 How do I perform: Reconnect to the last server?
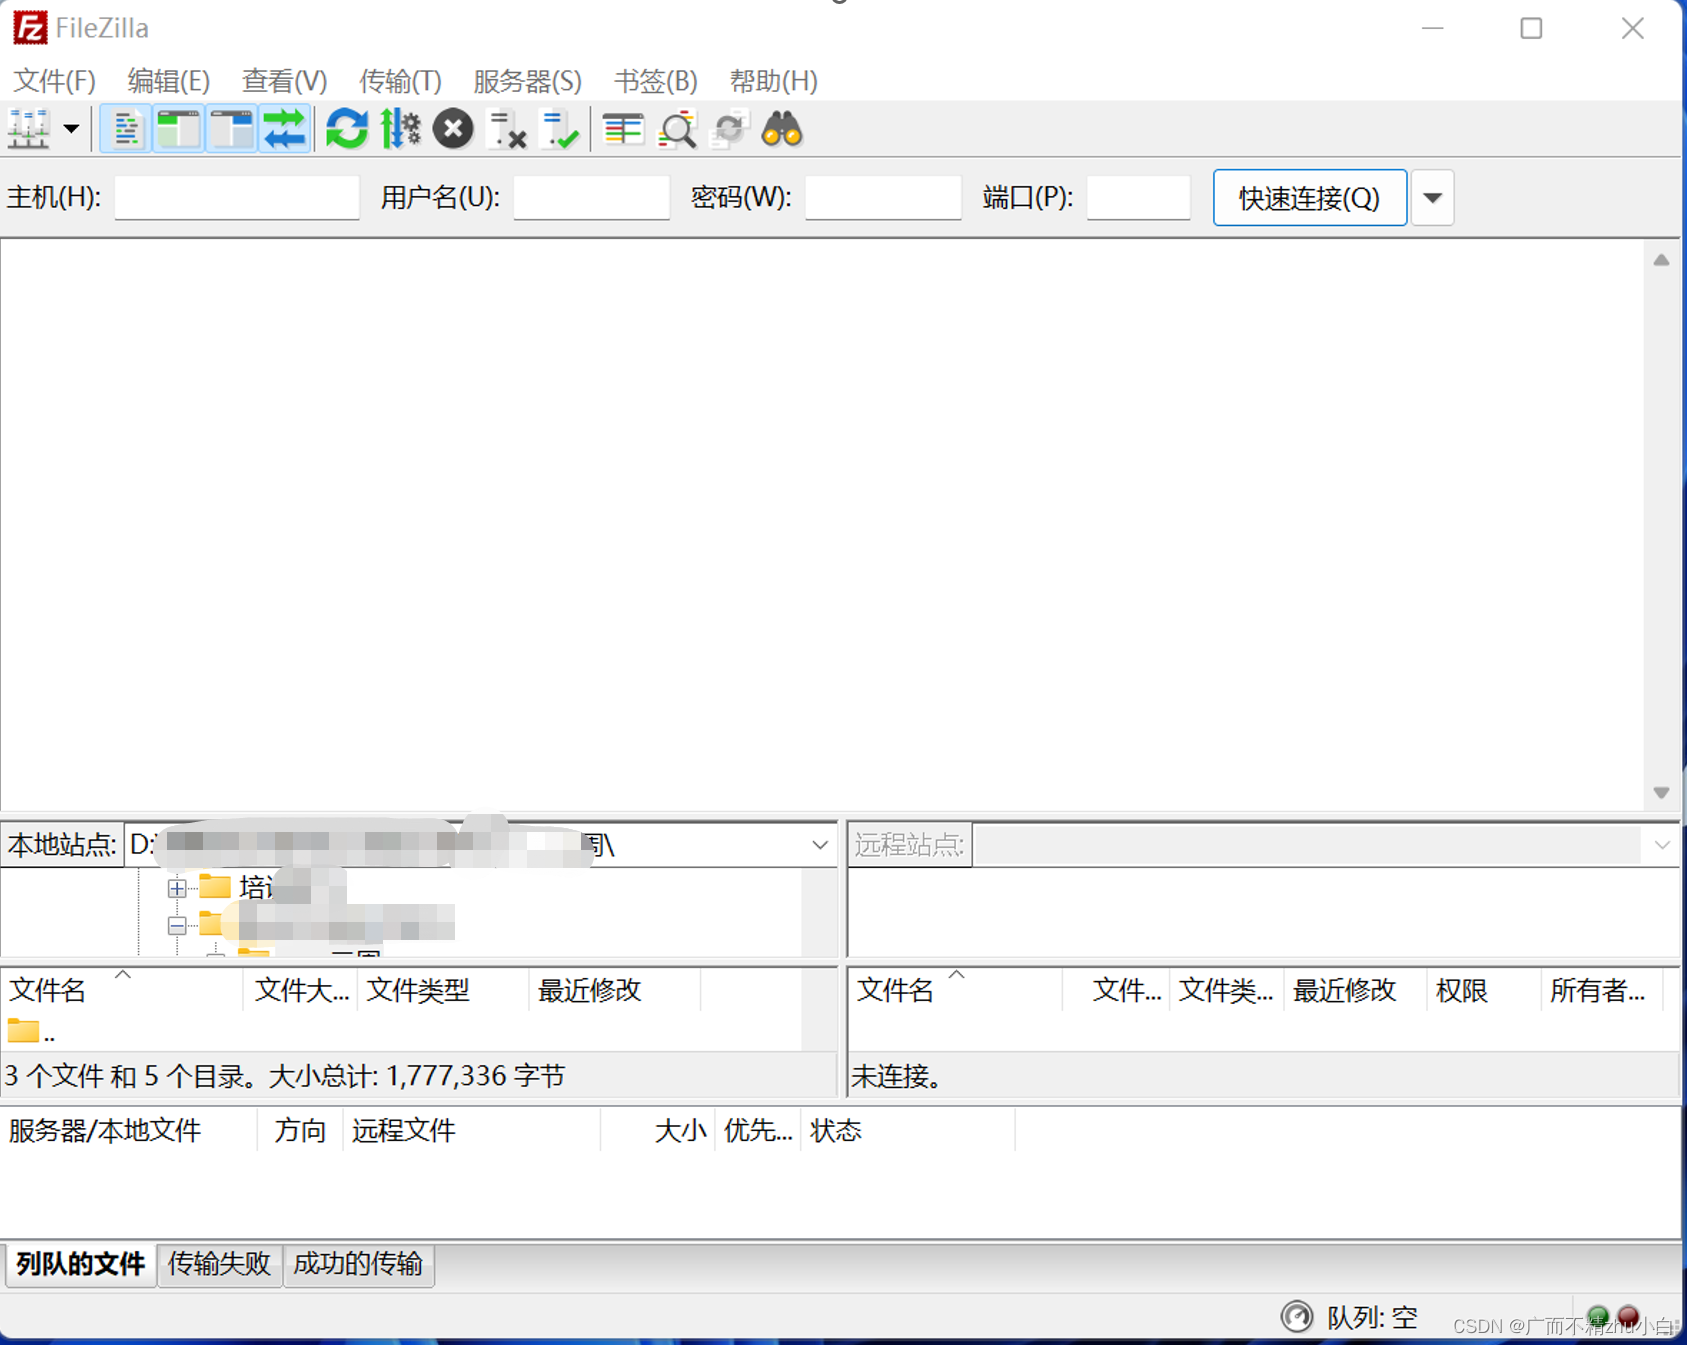pos(559,129)
